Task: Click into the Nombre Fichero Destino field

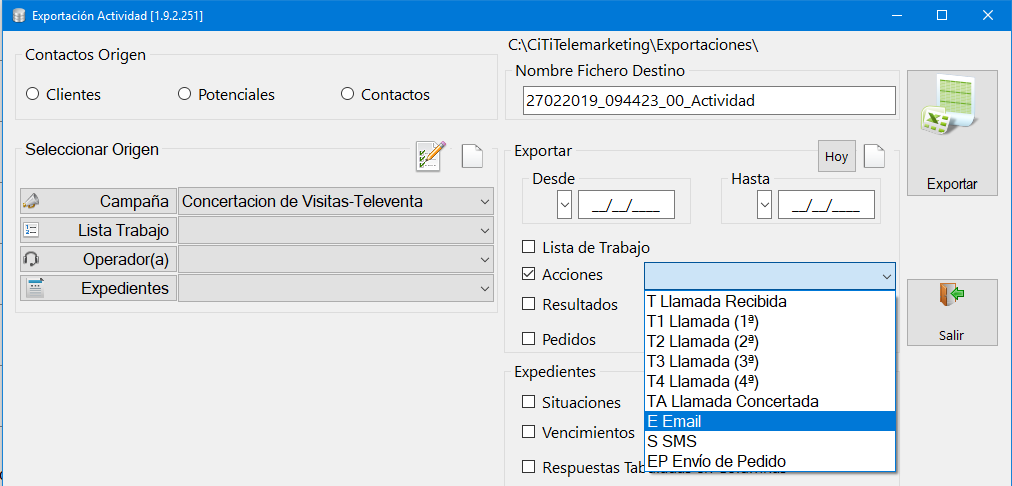Action: [709, 101]
